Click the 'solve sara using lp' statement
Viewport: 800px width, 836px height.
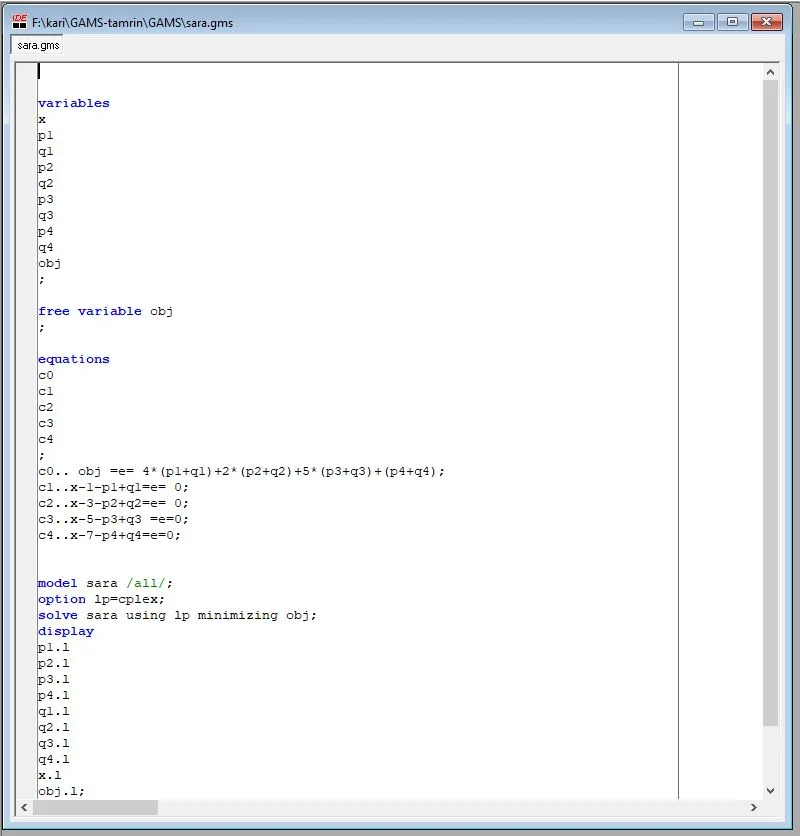(x=176, y=615)
